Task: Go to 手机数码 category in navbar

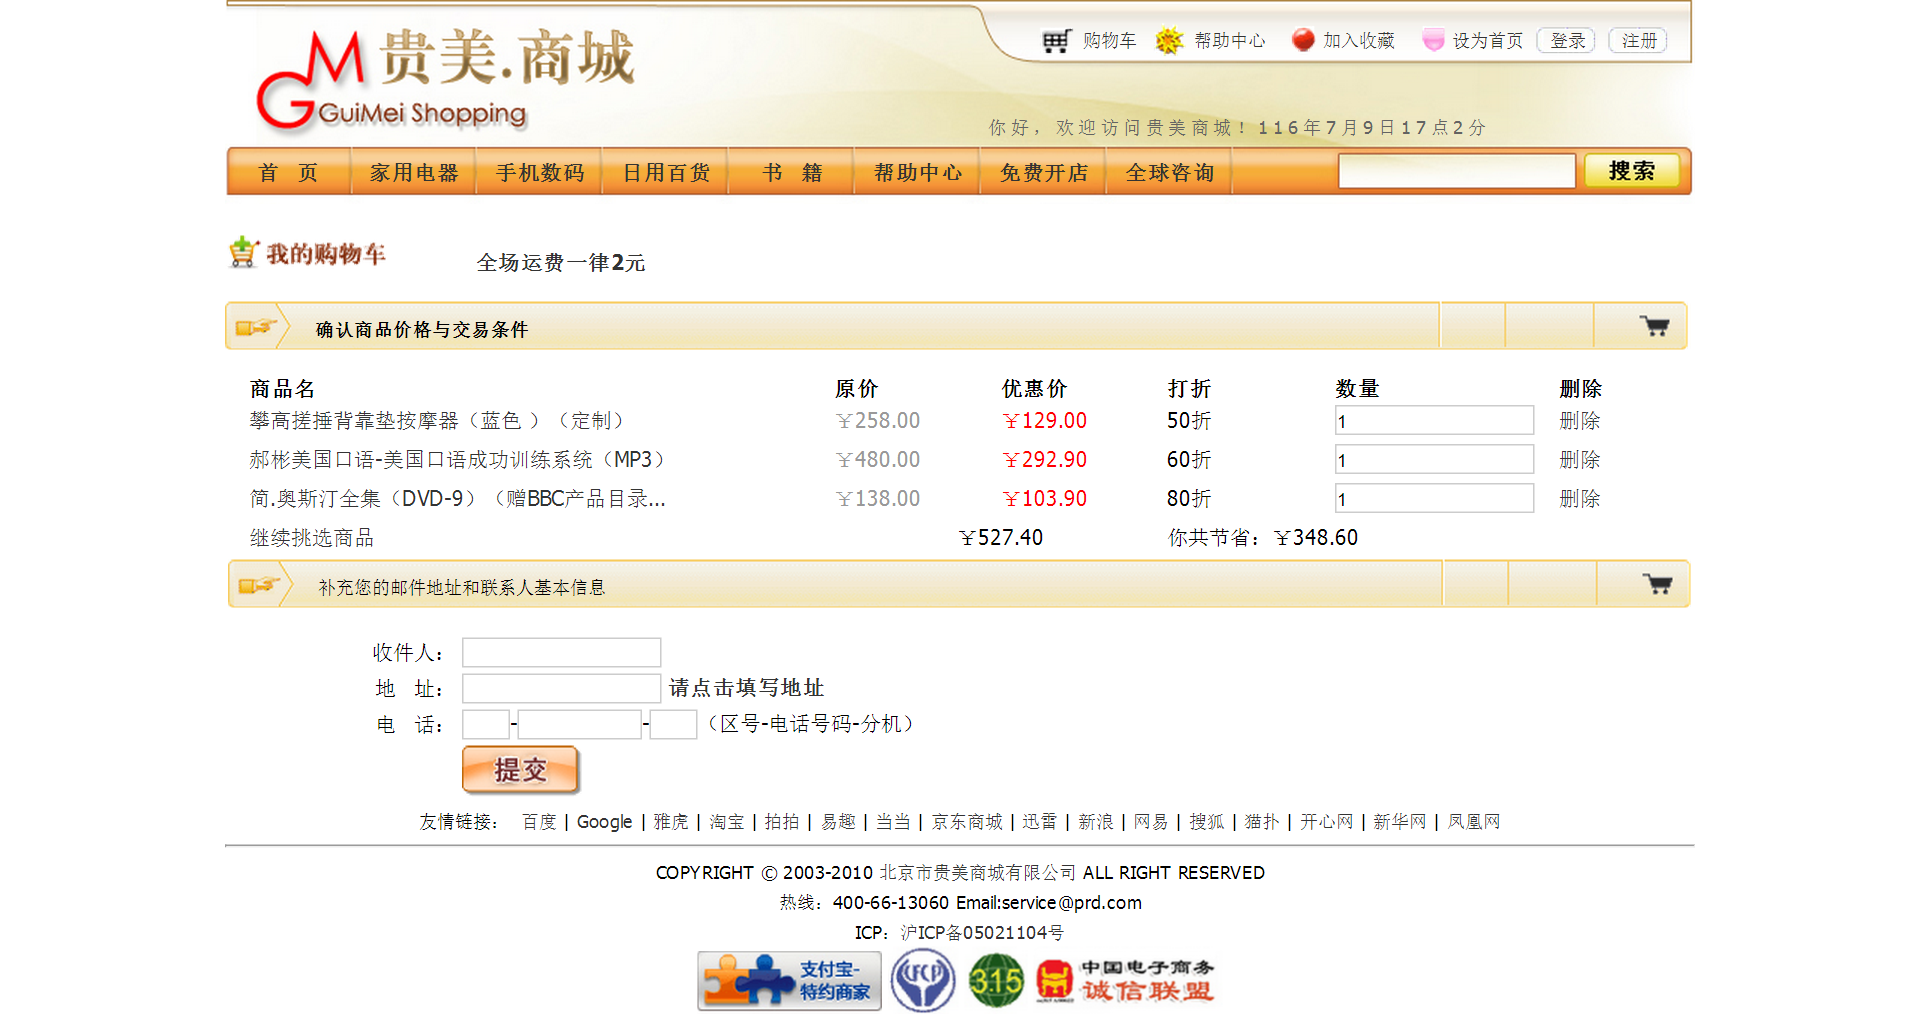Action: 540,172
